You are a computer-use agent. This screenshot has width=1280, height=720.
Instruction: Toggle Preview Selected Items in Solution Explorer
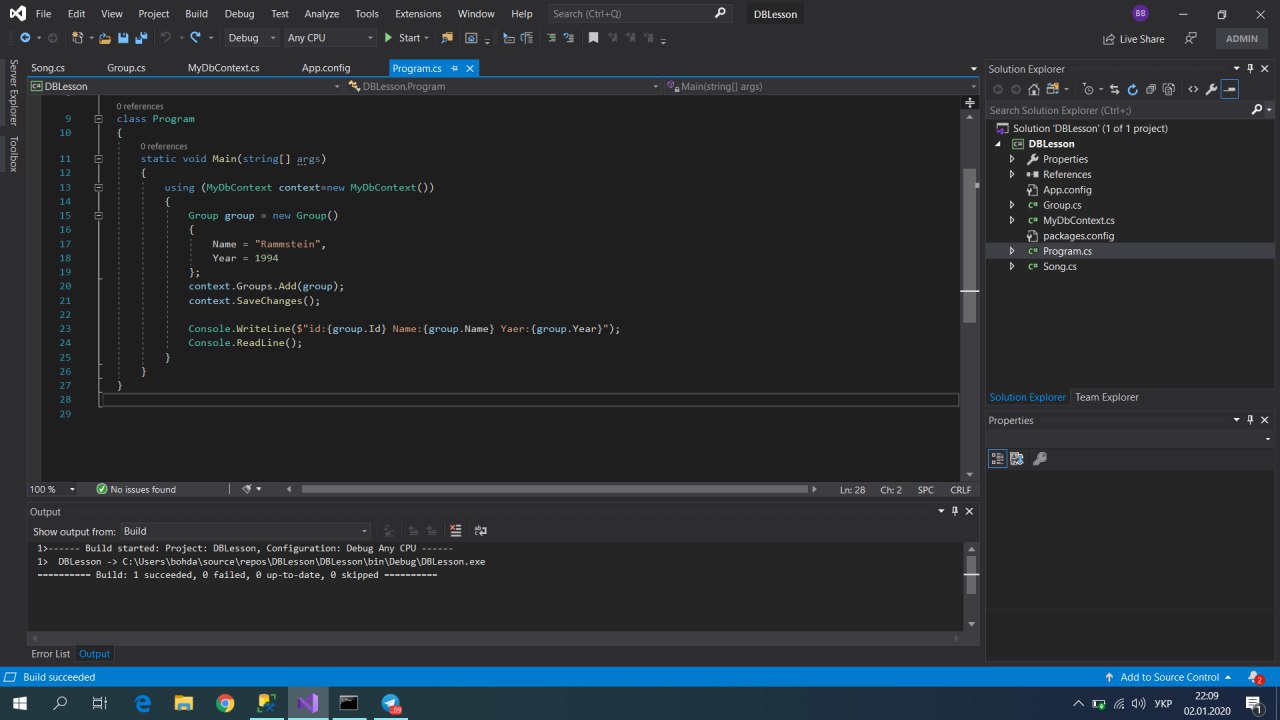coord(1230,89)
